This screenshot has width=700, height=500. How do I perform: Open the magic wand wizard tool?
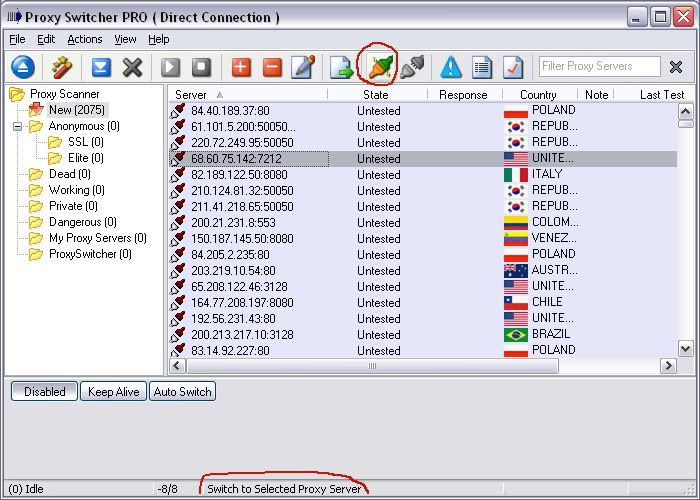click(62, 67)
